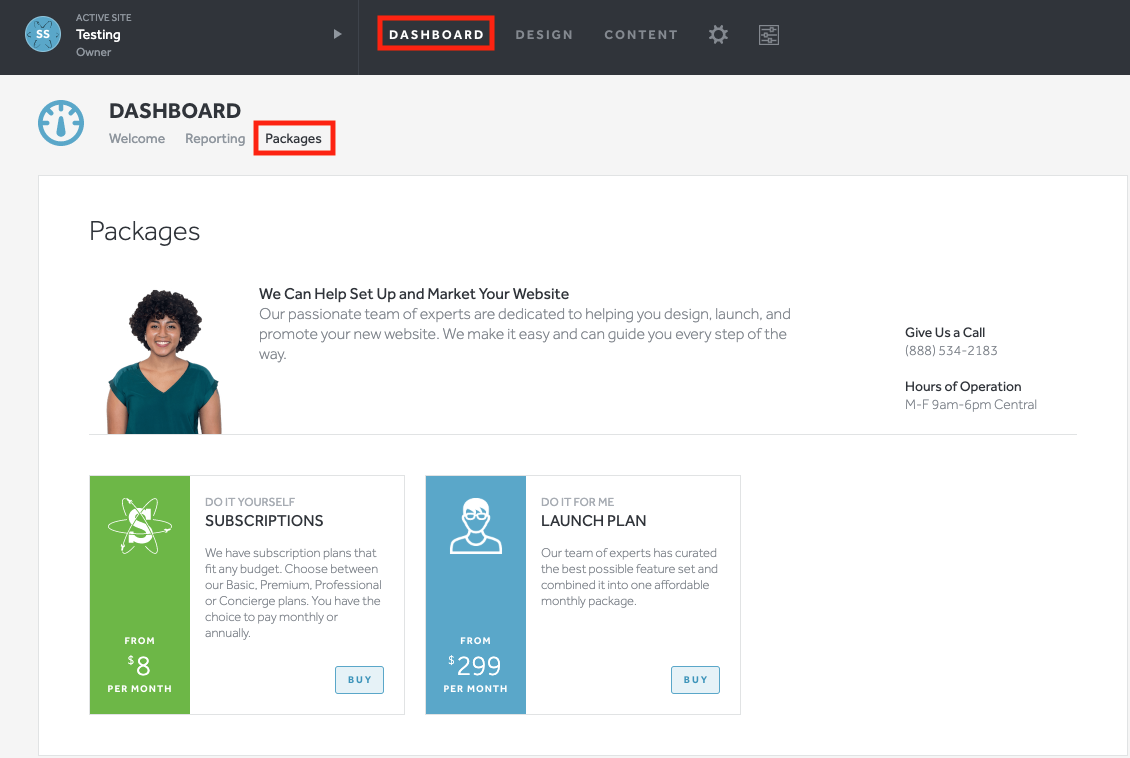Open the Design top menu
Image resolution: width=1130 pixels, height=758 pixels.
pyautogui.click(x=544, y=35)
